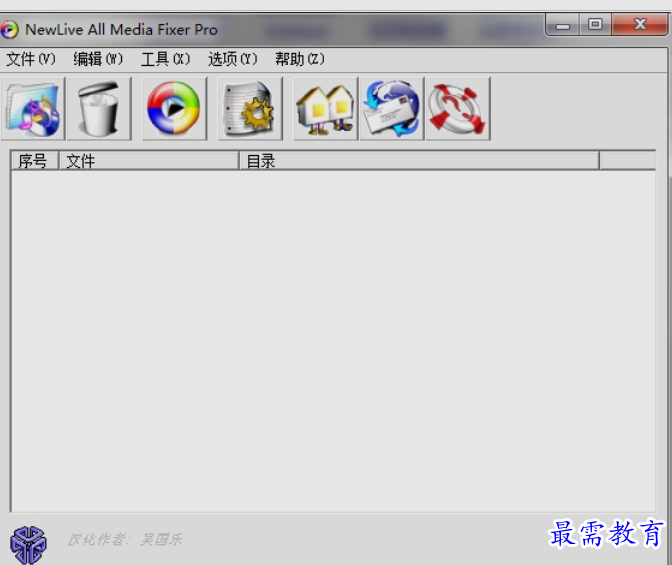Open settings via notepad gear icon
Viewport: 672px width, 565px height.
pos(250,109)
